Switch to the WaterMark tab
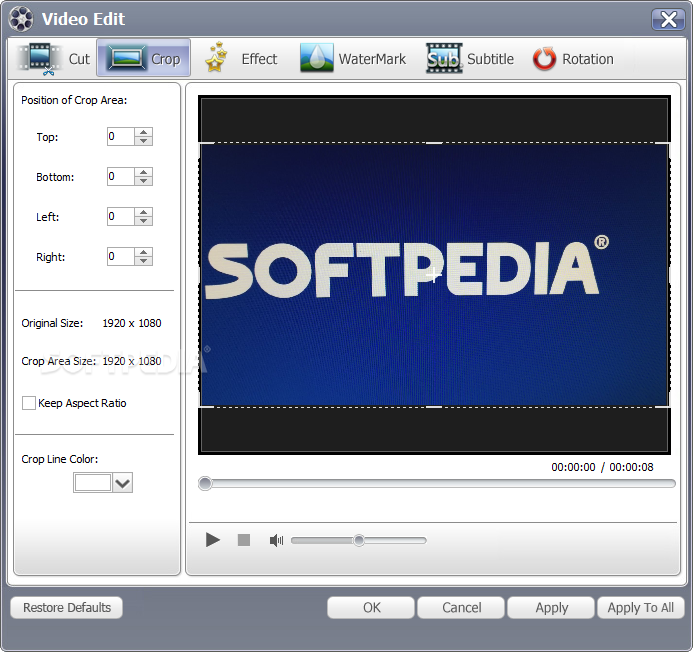The height and width of the screenshot is (652, 693). coord(353,58)
